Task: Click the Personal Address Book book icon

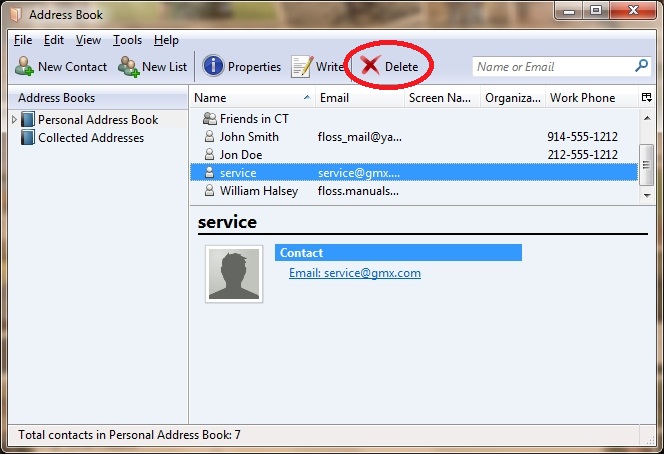Action: [28, 120]
